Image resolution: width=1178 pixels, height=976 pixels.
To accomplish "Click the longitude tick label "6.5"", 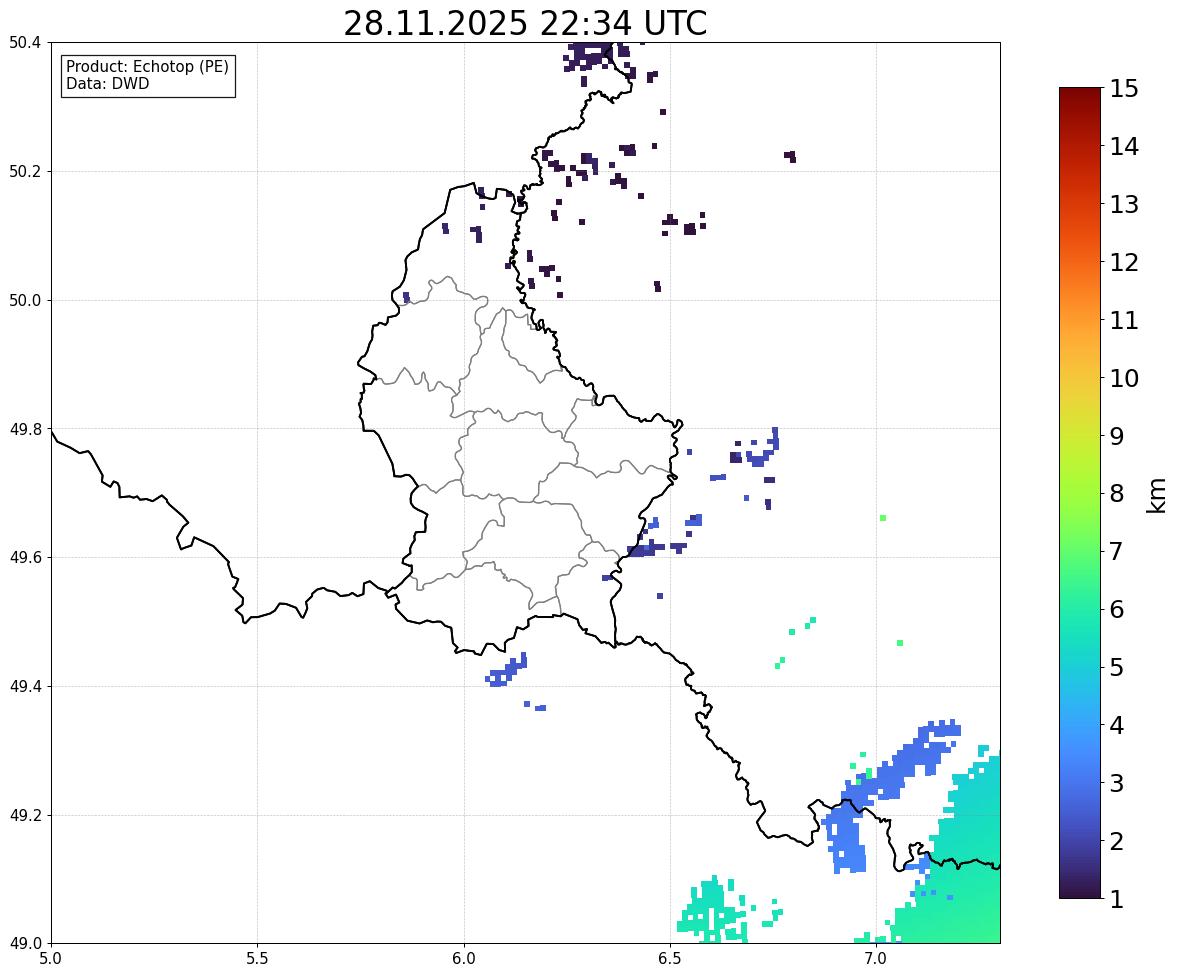I will pos(669,959).
